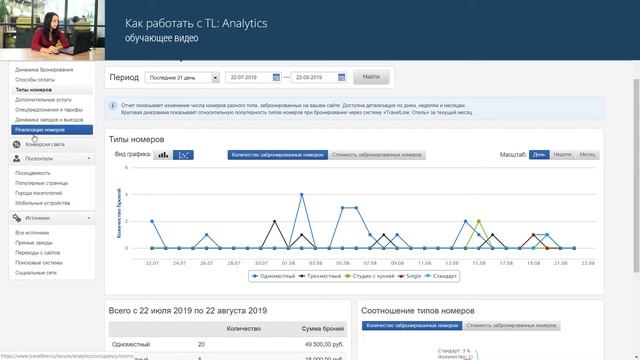Click the page vertical scrollbar
Screen dimensions: 640x360
[636, 176]
